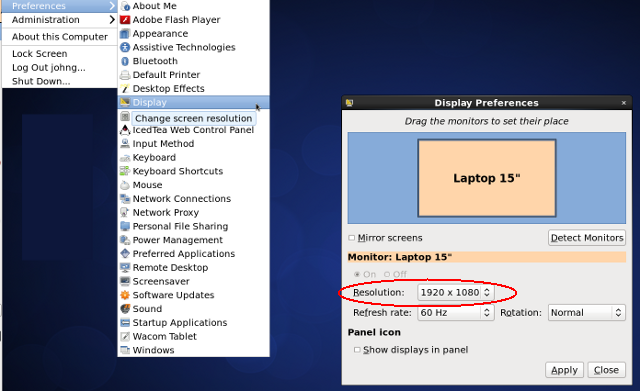Viewport: 640px width, 391px height.
Task: Click the Startup Applications icon
Action: click(x=125, y=322)
